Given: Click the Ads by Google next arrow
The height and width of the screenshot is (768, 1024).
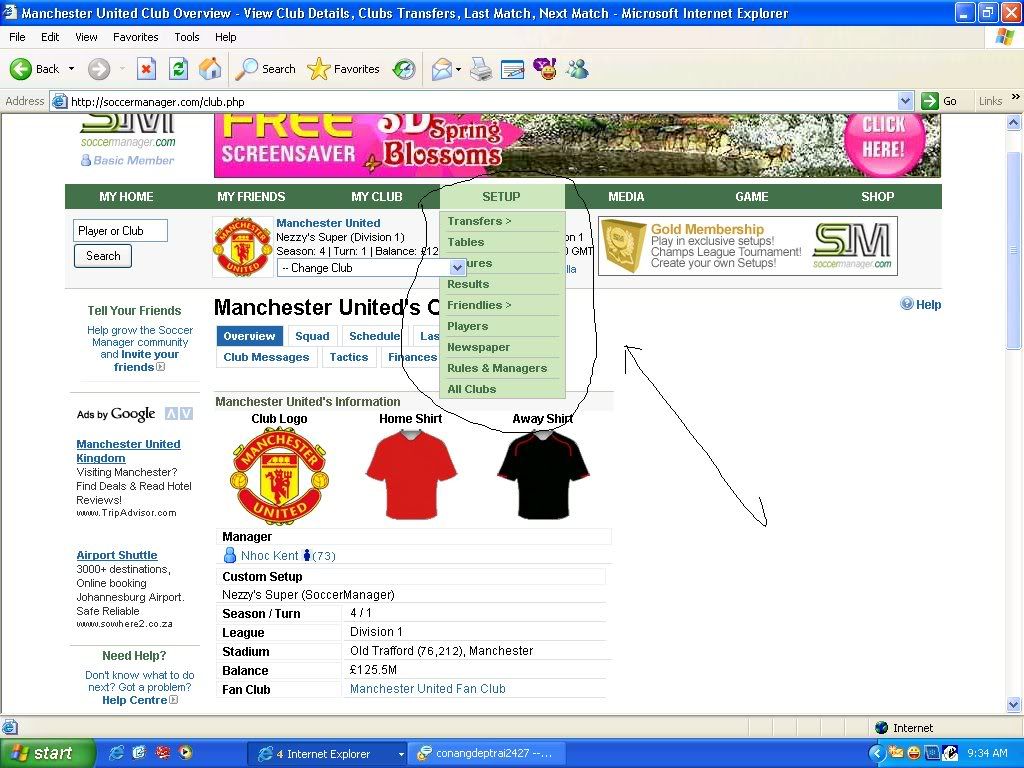Looking at the screenshot, I should (186, 413).
